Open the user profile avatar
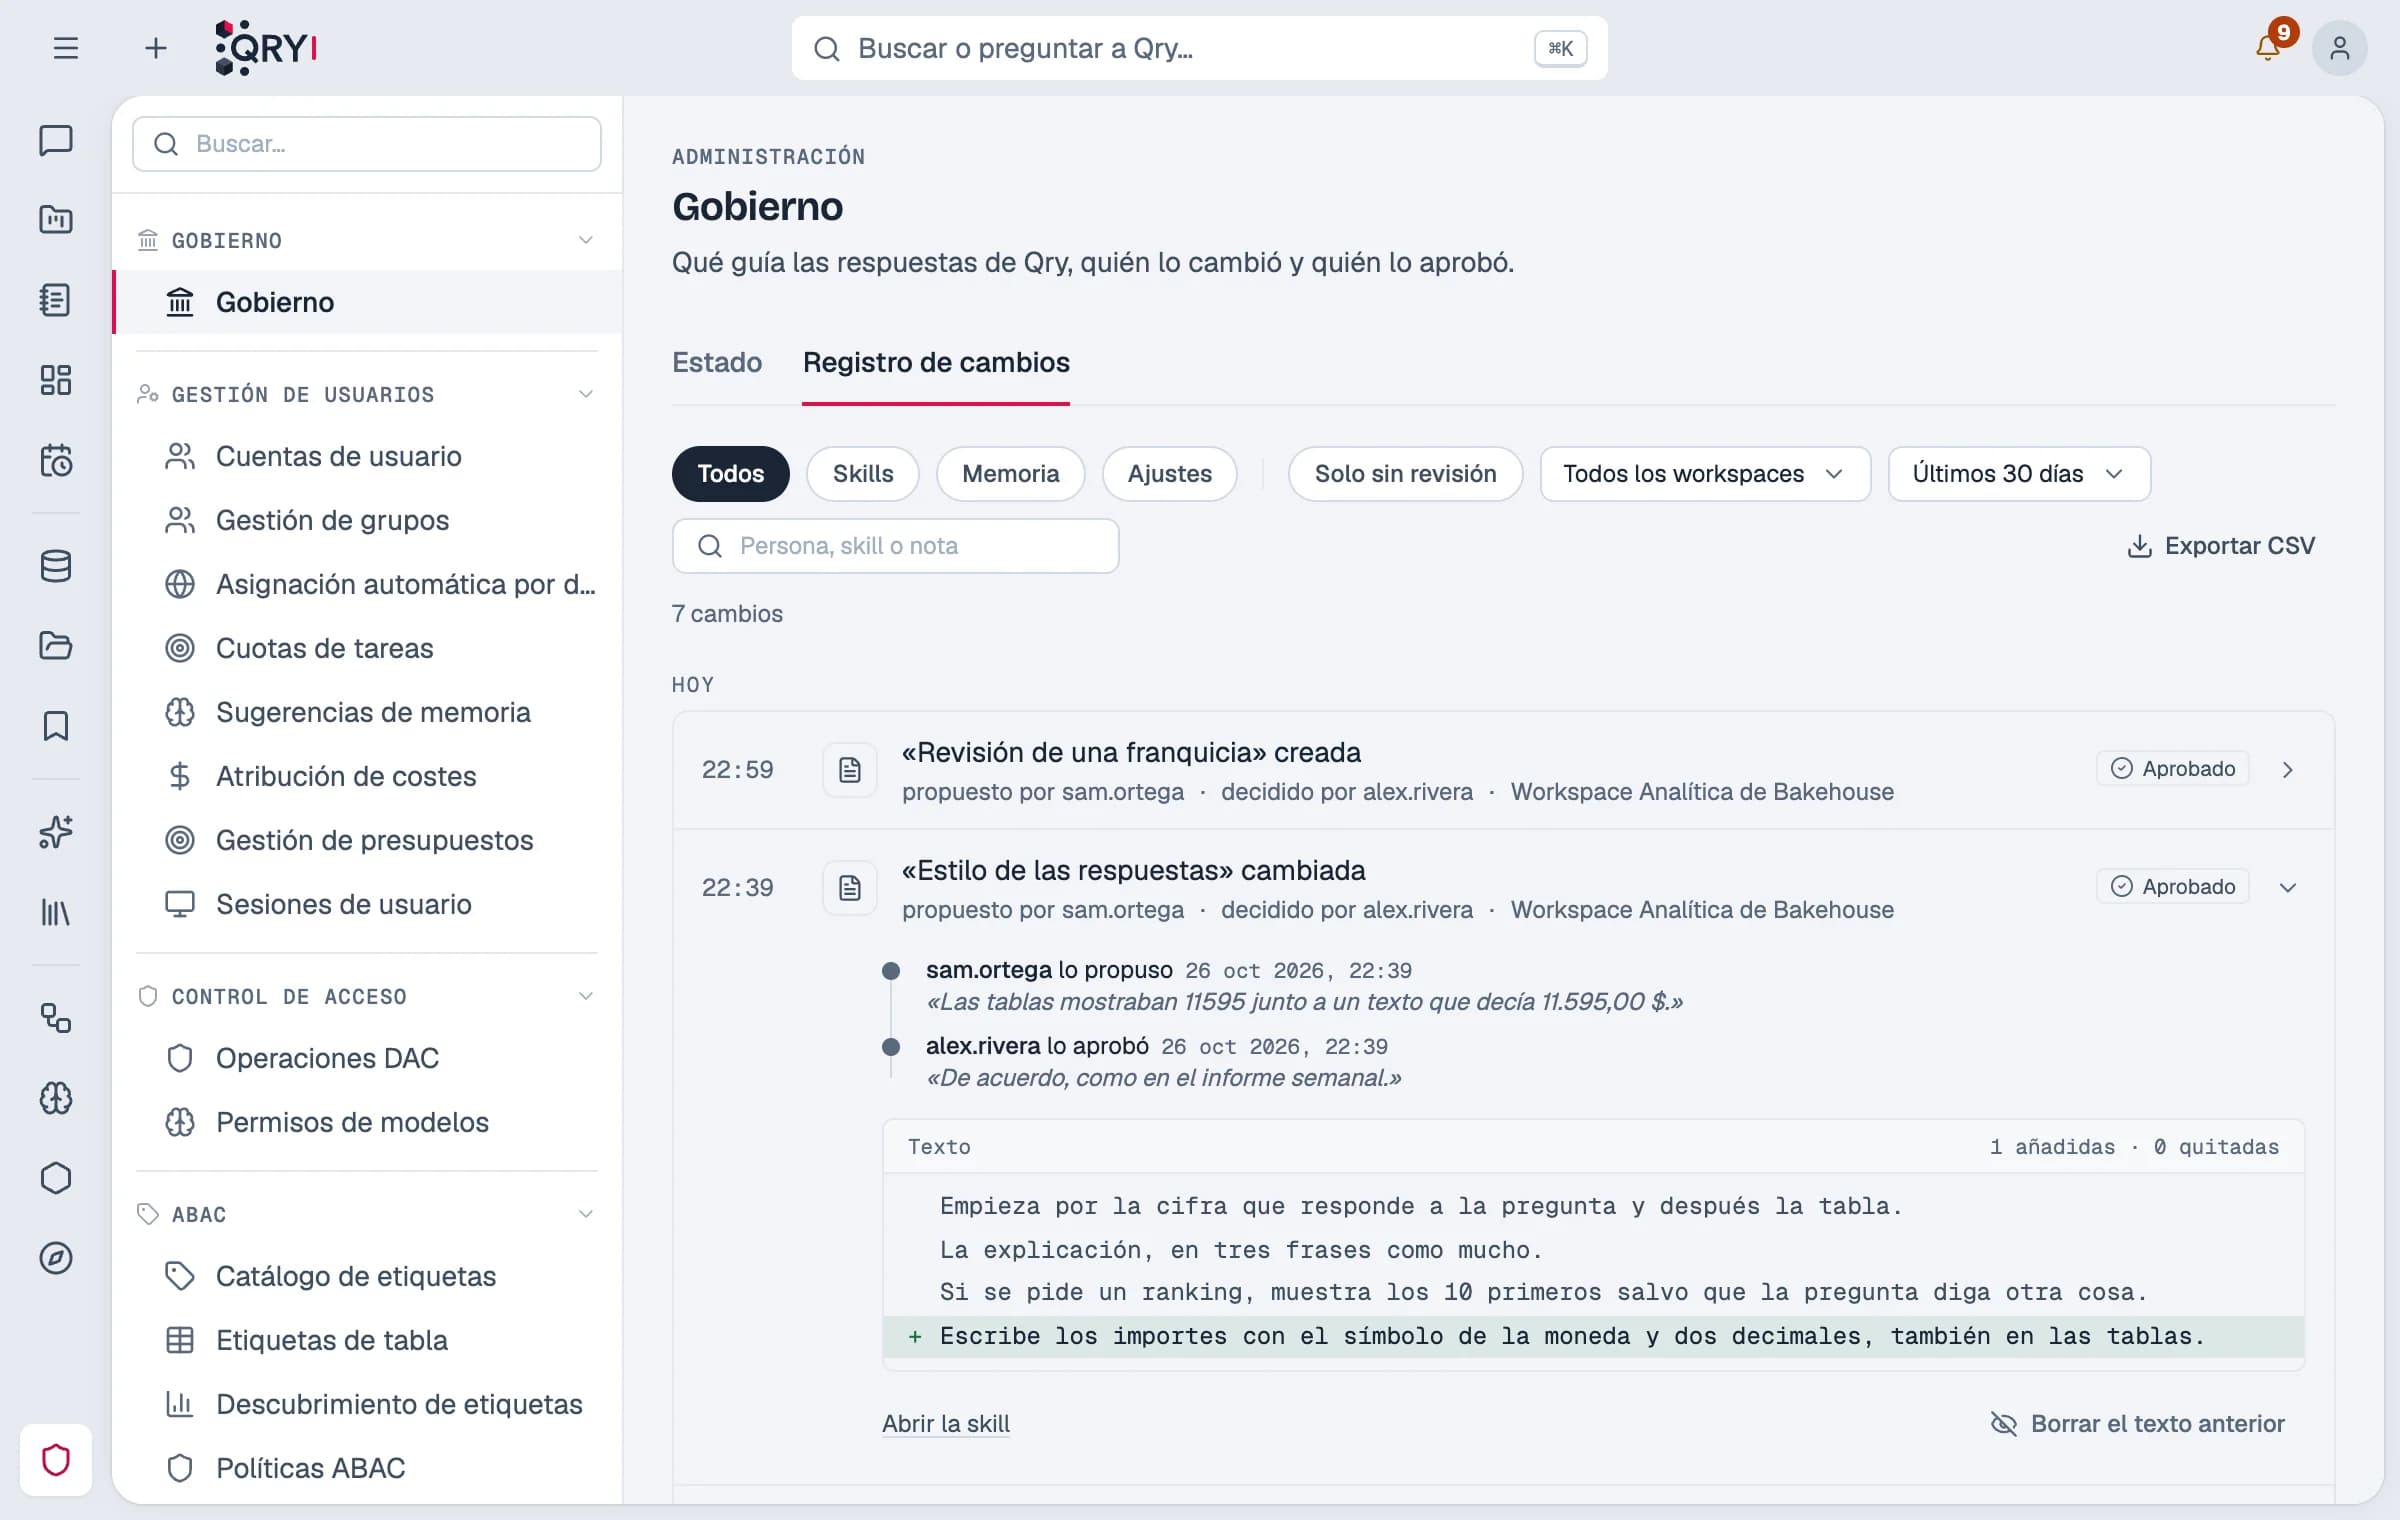2400x1520 pixels. pos(2339,48)
